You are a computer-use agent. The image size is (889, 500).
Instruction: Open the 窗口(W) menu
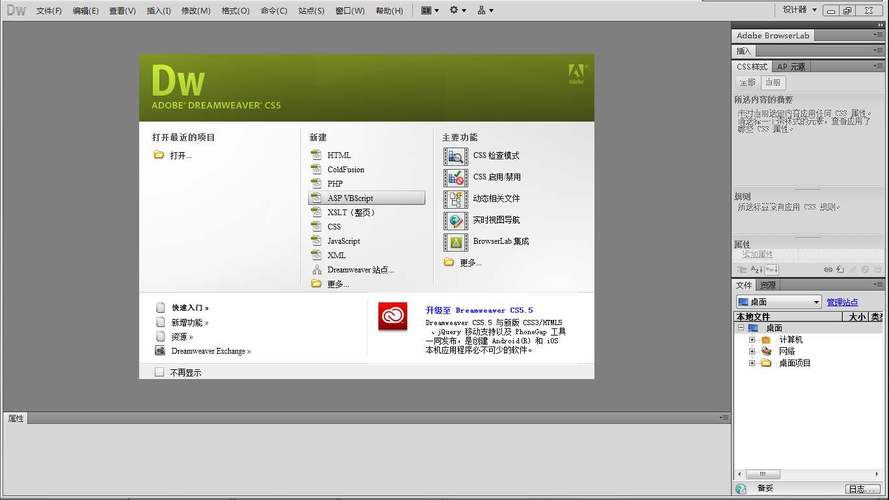350,11
